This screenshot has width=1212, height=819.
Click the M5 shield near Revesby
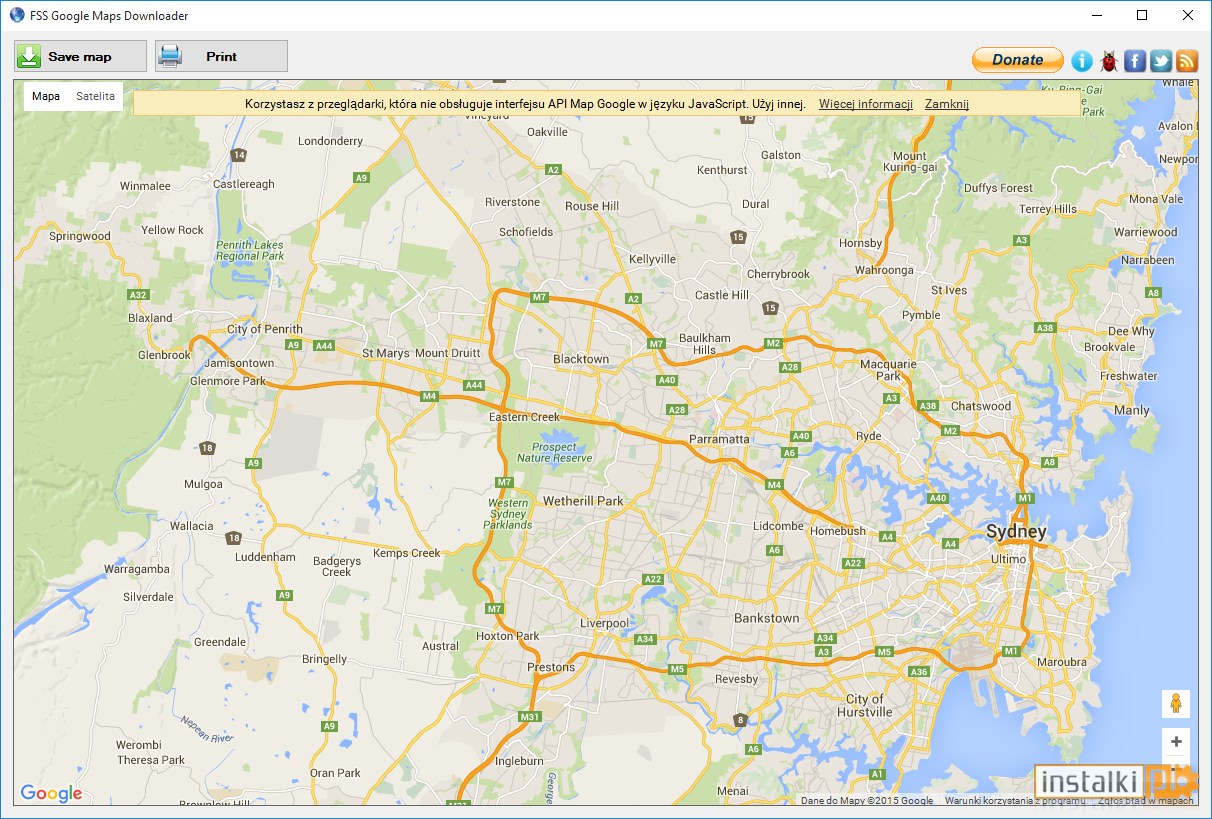point(678,669)
